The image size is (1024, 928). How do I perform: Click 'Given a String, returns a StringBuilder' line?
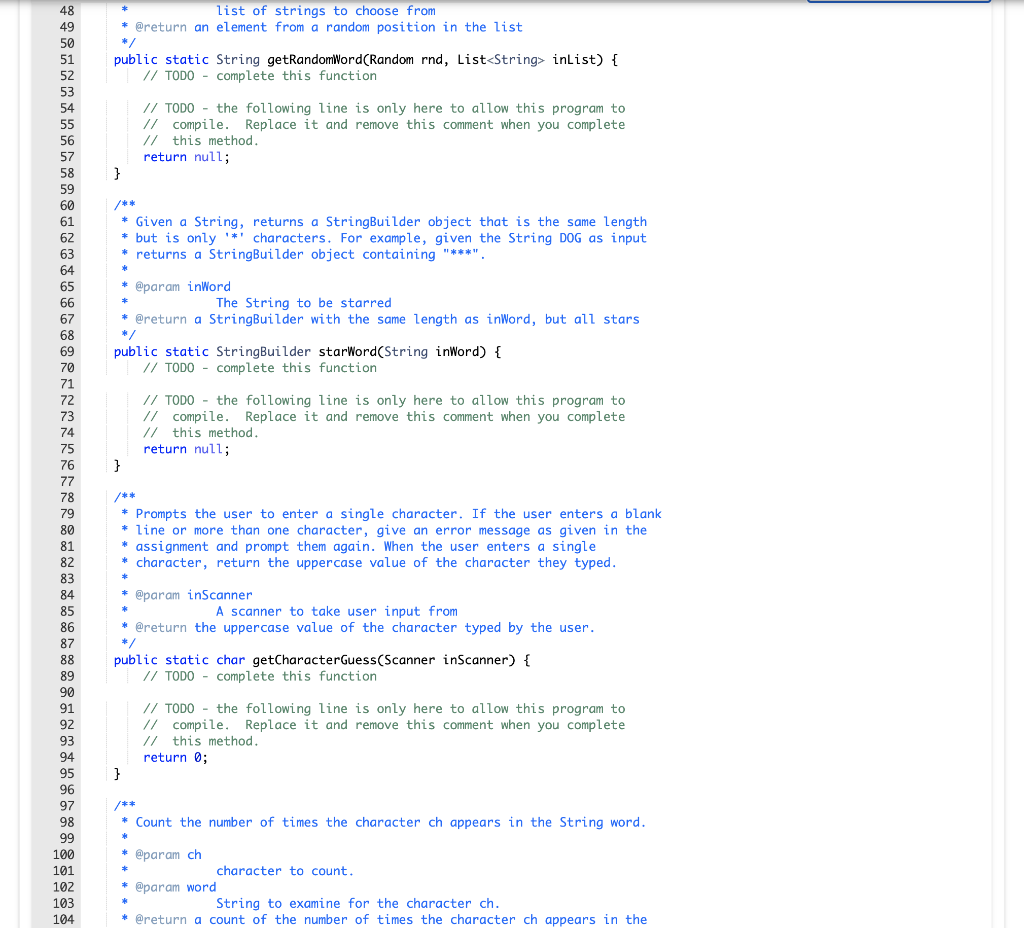pyautogui.click(x=391, y=222)
